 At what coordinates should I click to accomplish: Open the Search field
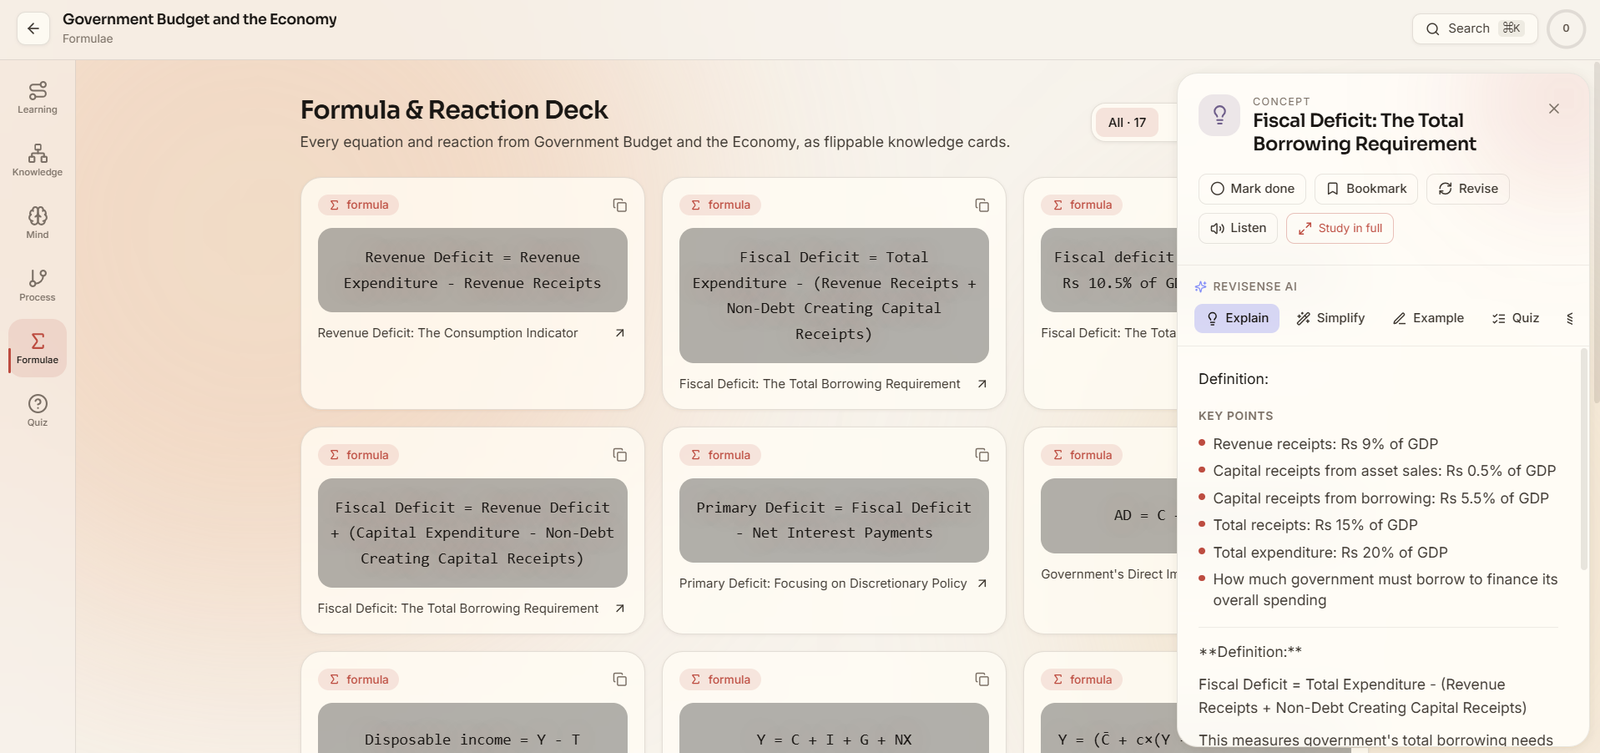1475,29
